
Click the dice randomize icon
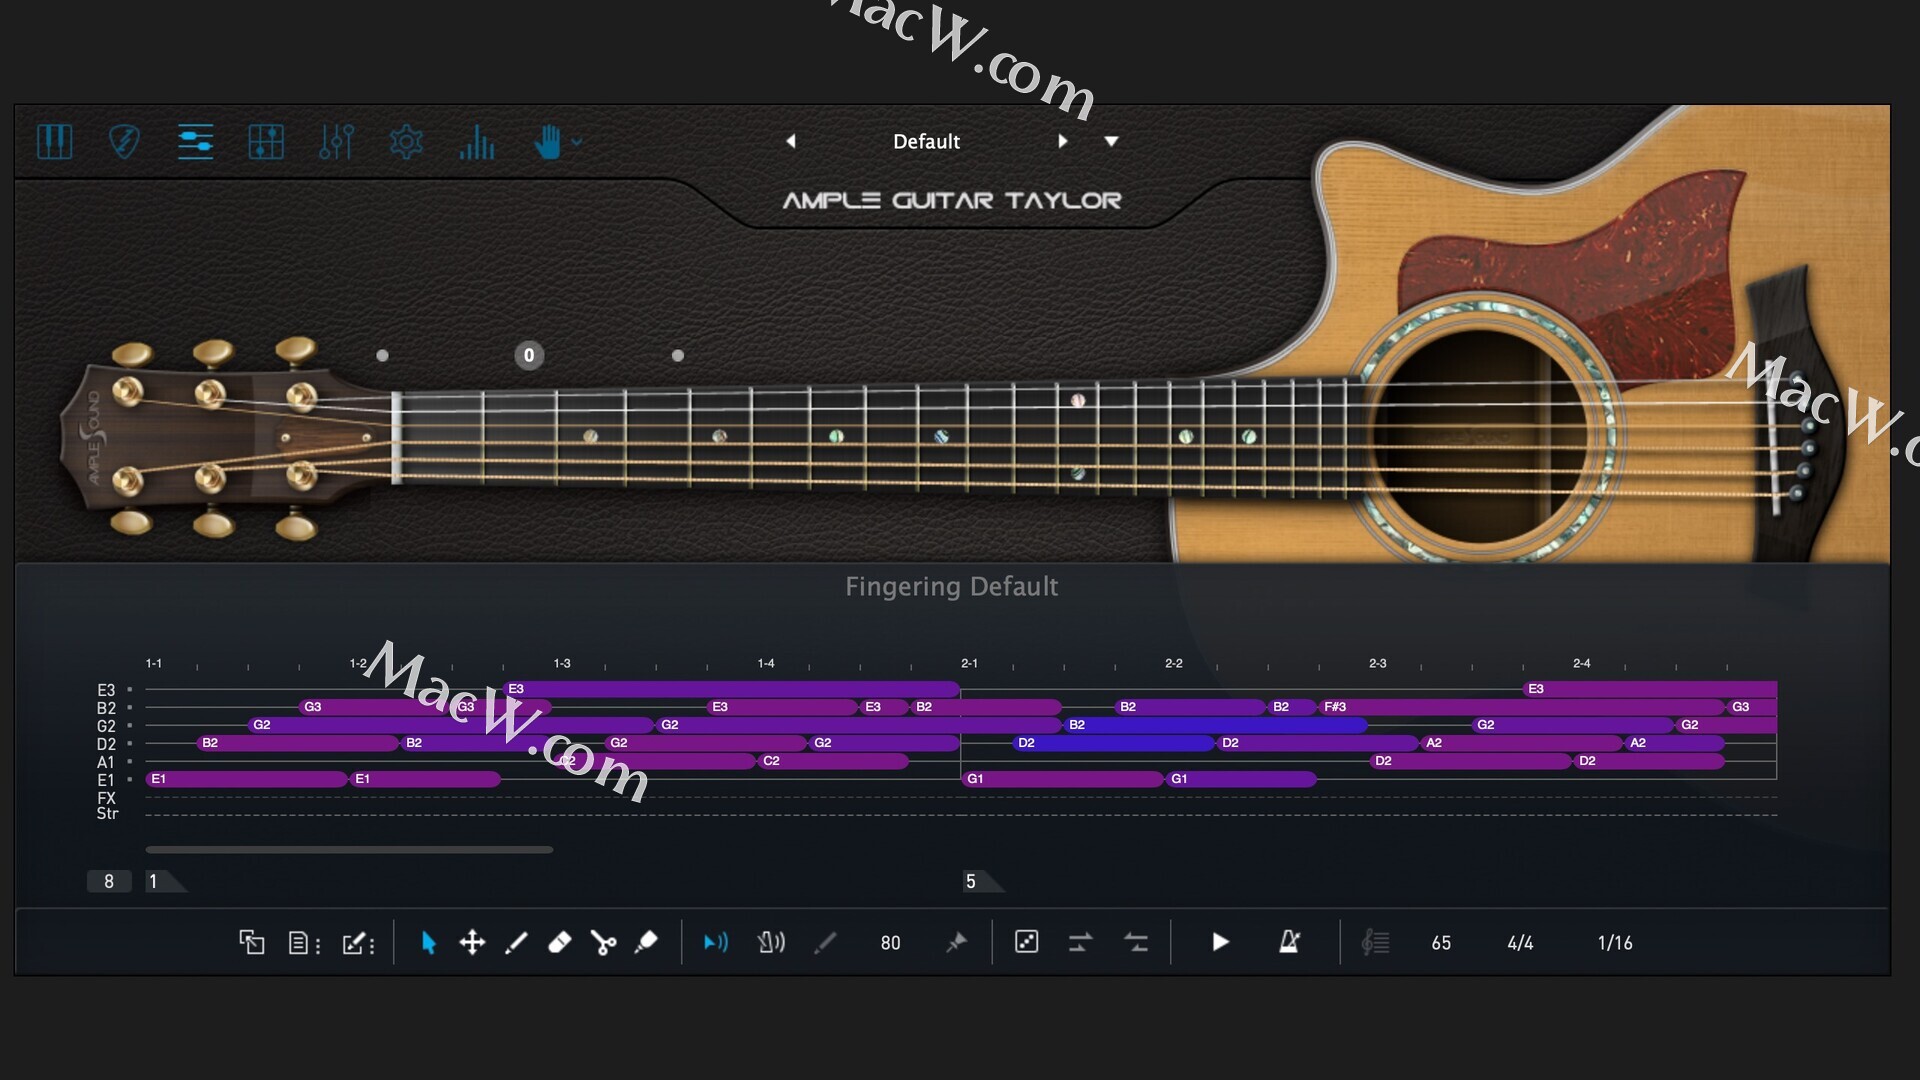pos(1027,942)
